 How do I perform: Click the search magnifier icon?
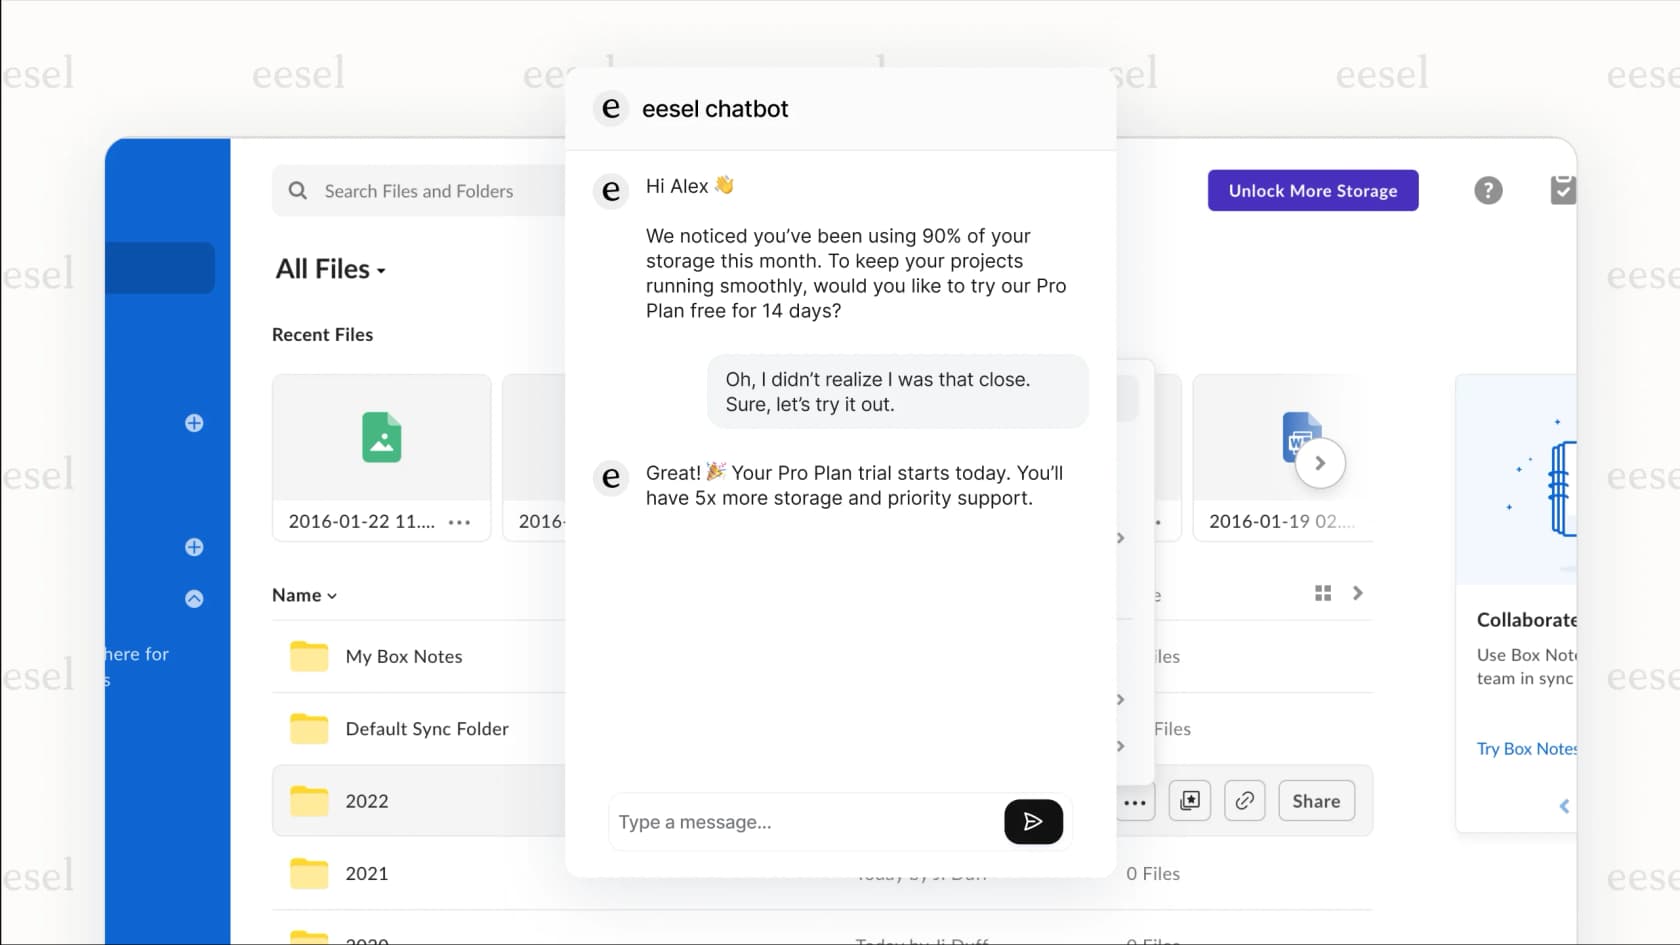(298, 190)
